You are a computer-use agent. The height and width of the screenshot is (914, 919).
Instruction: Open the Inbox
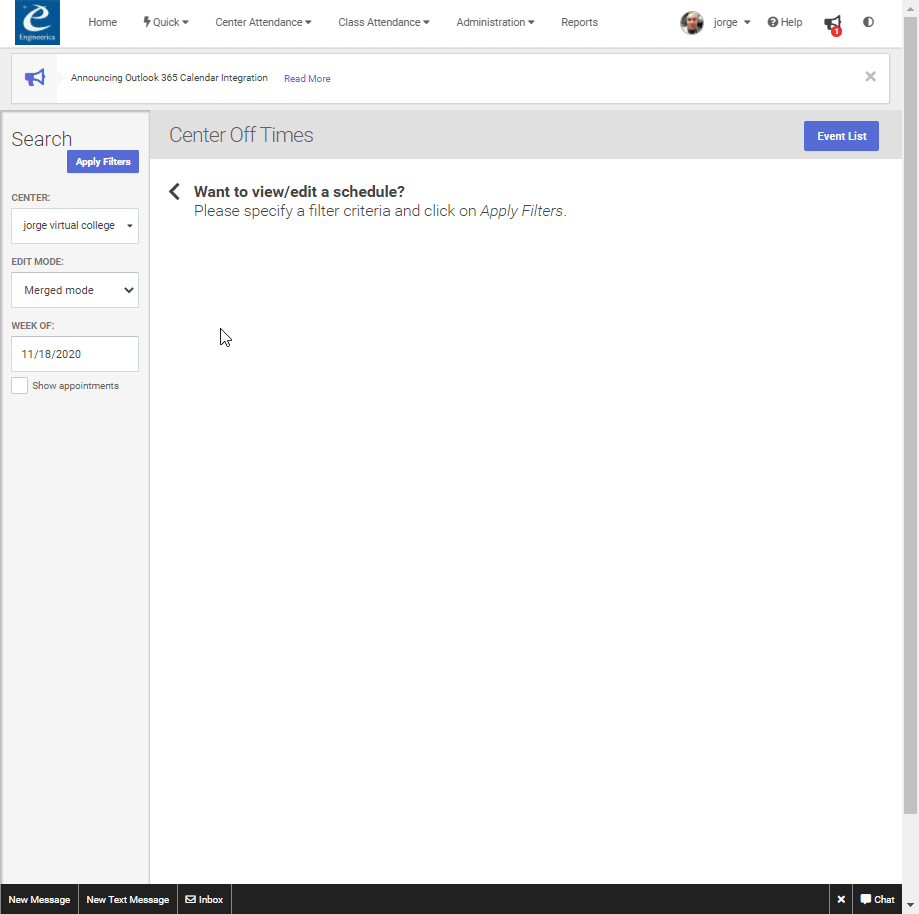[204, 899]
